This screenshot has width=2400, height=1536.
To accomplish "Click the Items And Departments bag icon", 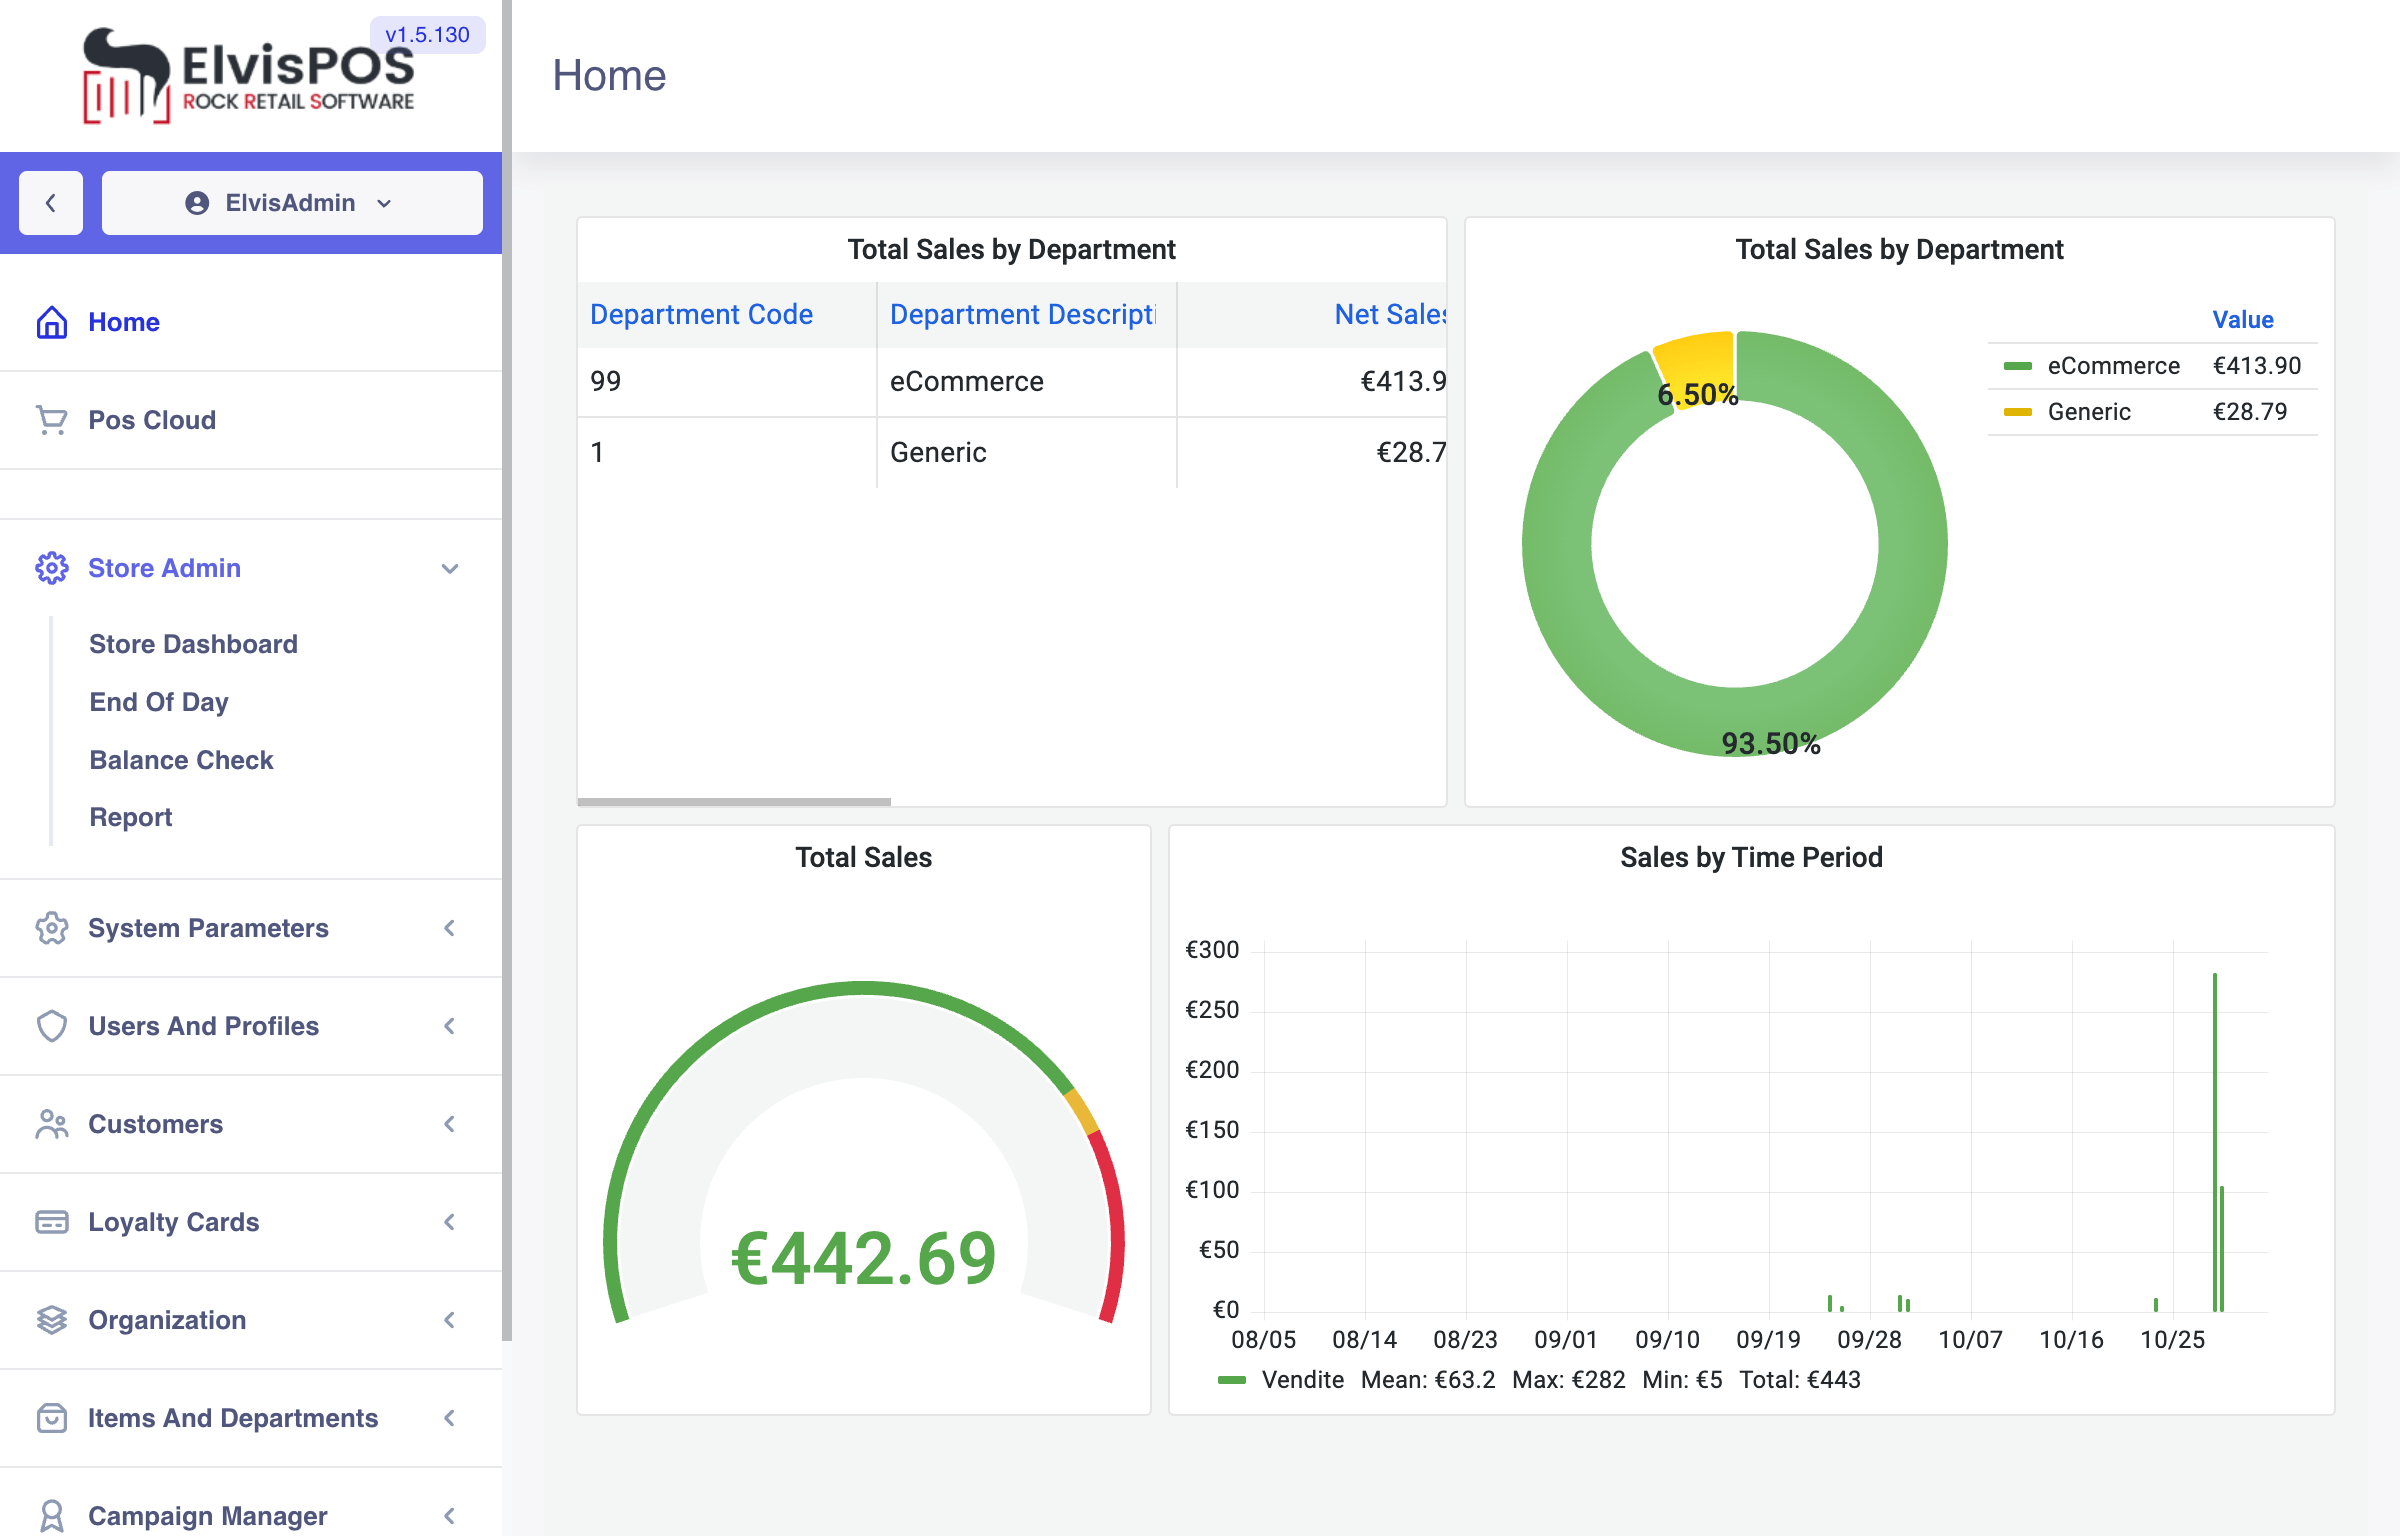I will (x=52, y=1418).
